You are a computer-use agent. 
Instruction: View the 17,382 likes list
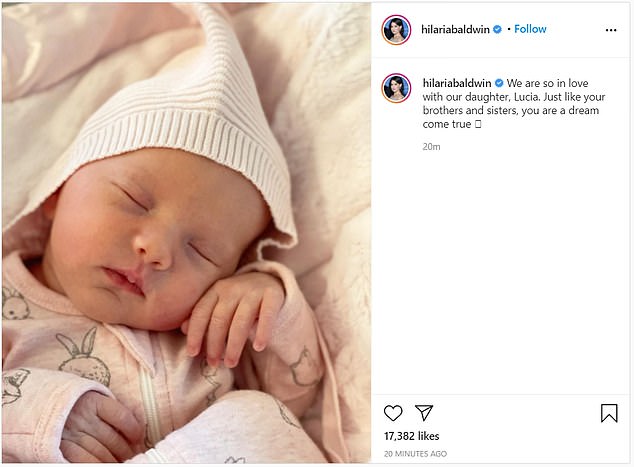411,436
